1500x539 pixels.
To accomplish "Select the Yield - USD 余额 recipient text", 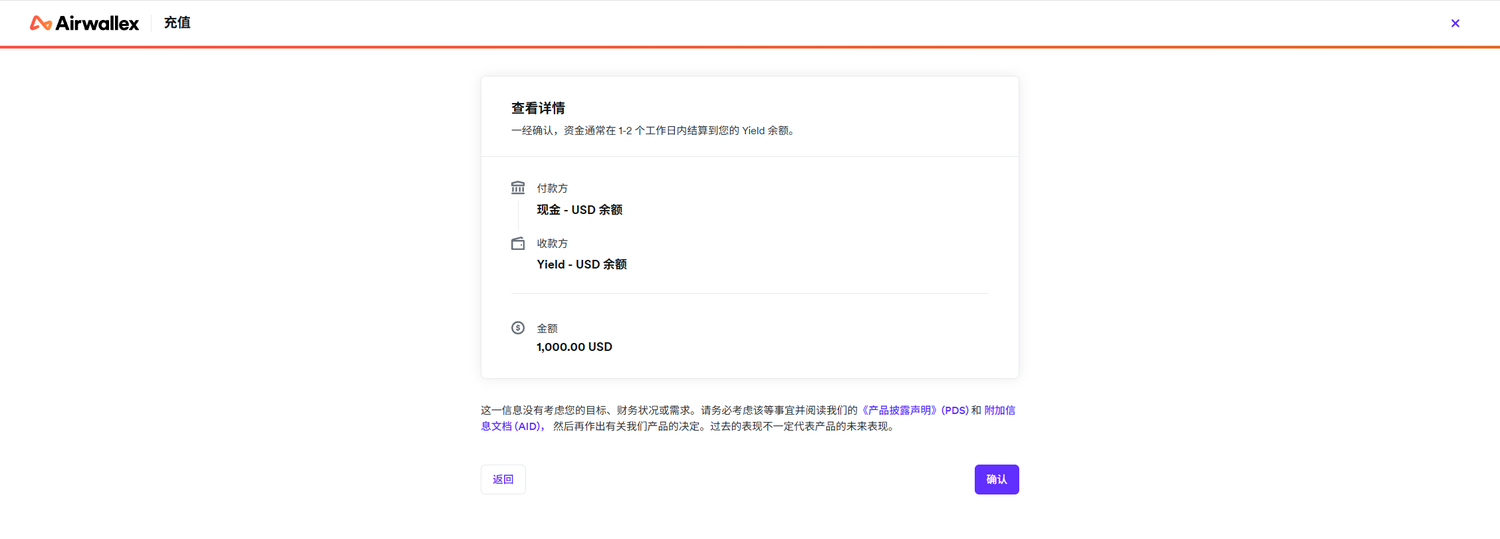I will 581,265.
